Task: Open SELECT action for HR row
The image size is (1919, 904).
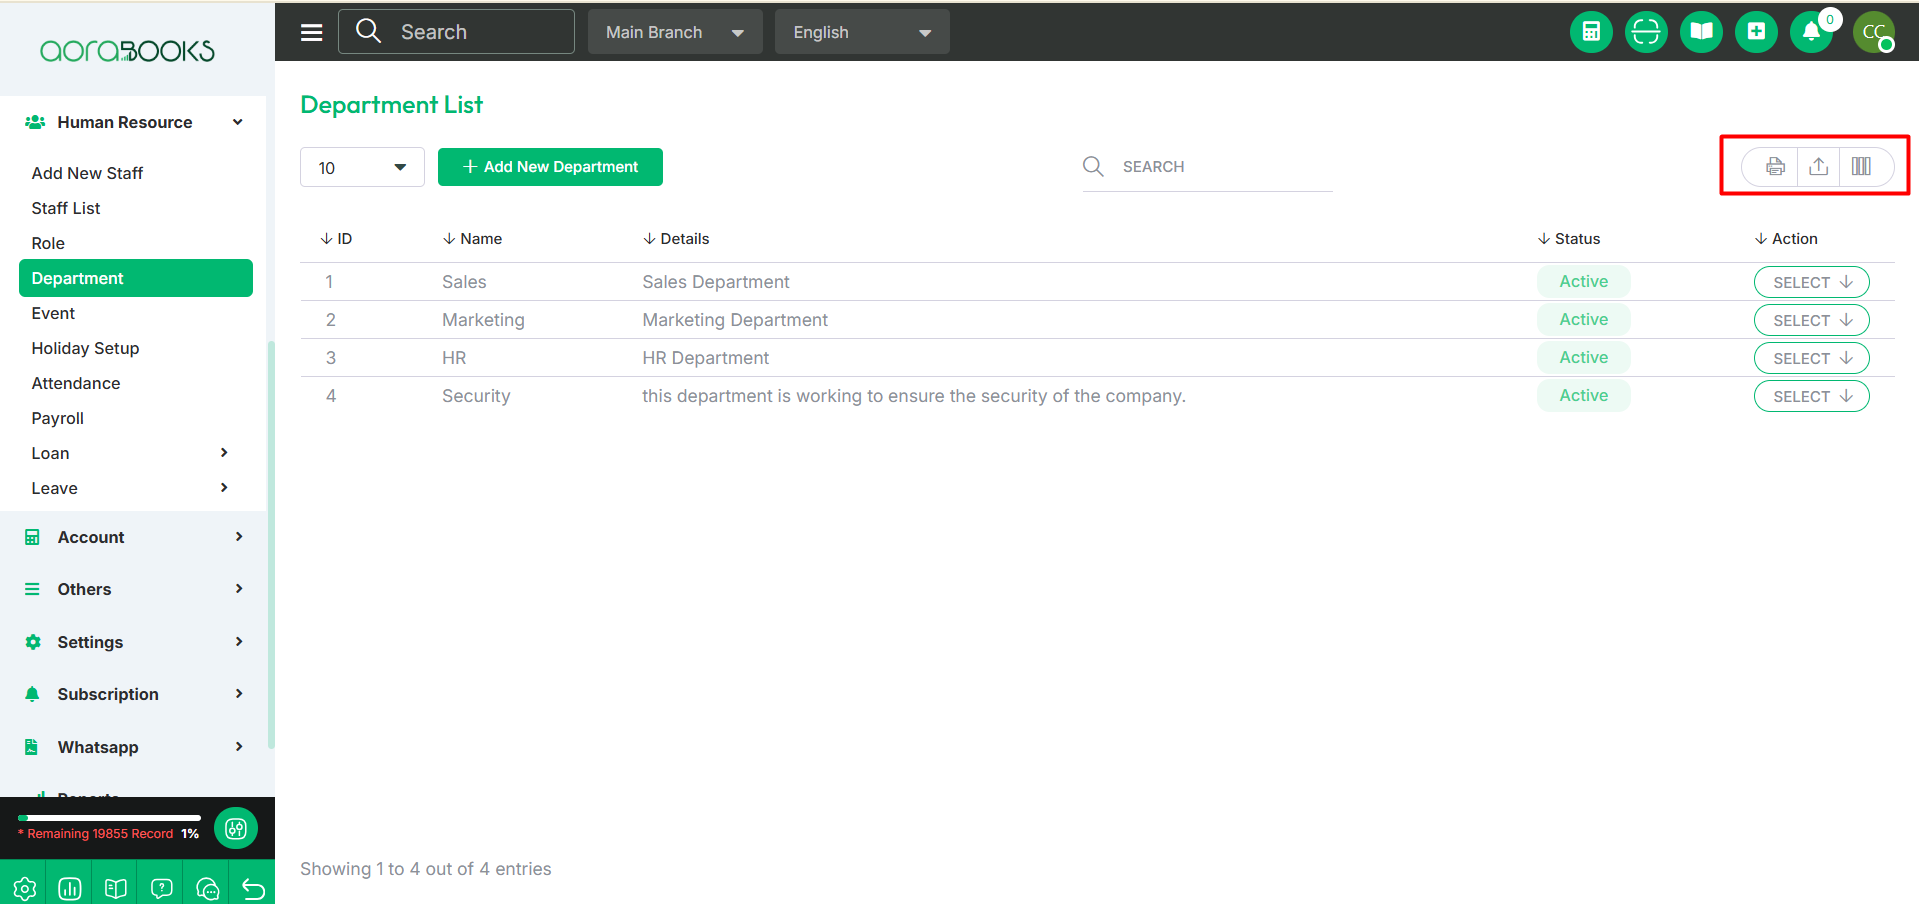Action: [x=1811, y=358]
